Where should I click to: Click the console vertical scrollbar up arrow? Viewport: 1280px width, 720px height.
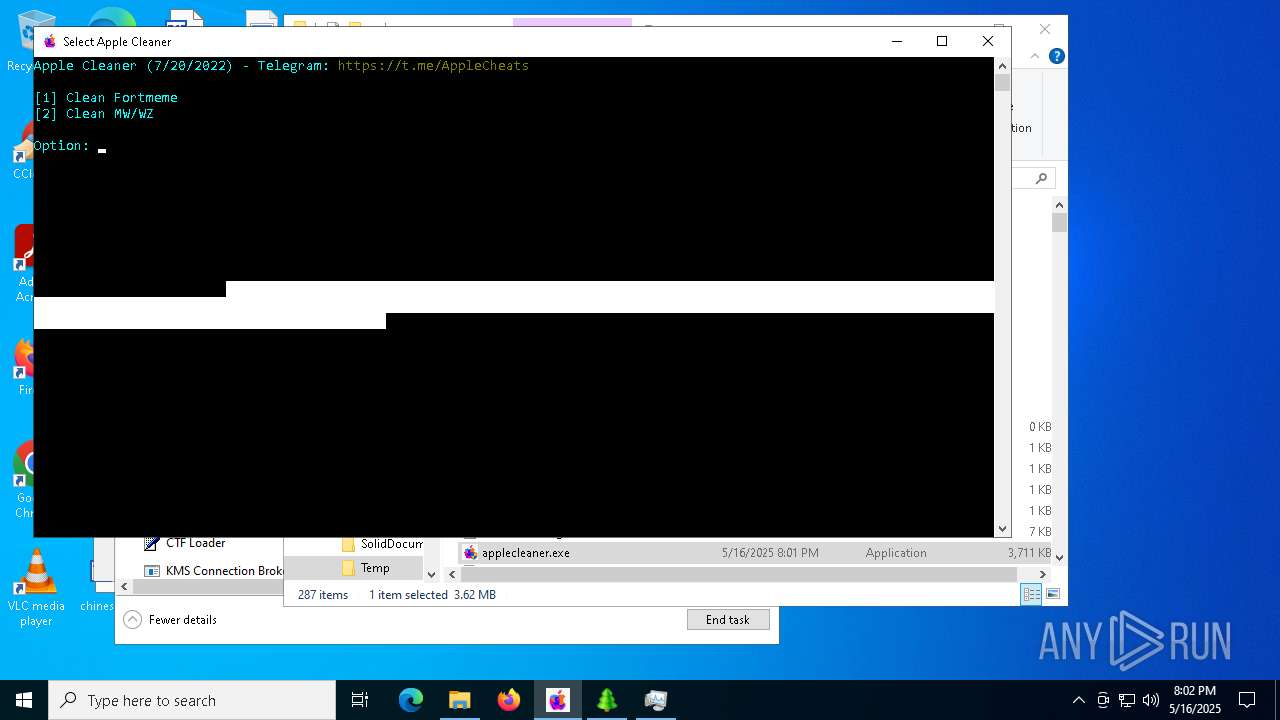(1002, 65)
